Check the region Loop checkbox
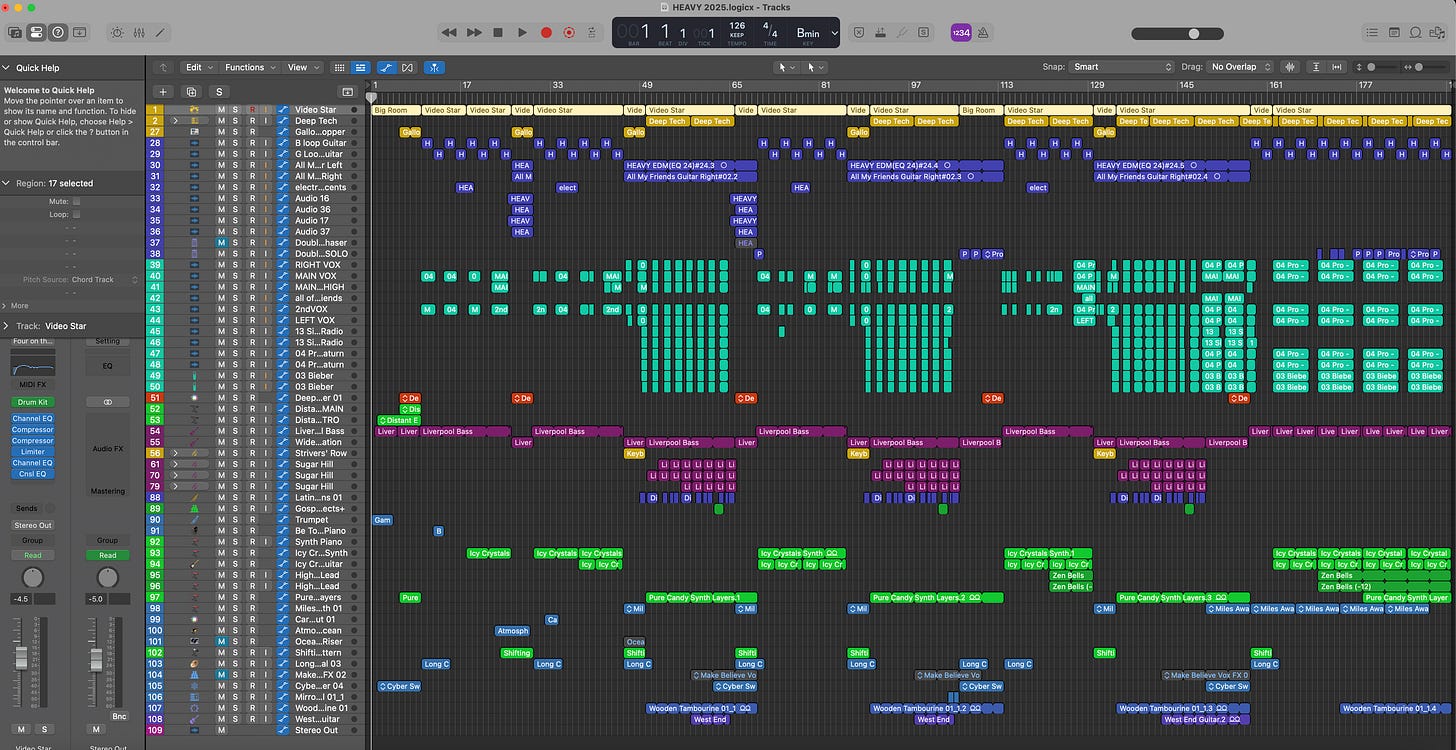Image resolution: width=1456 pixels, height=750 pixels. click(76, 214)
